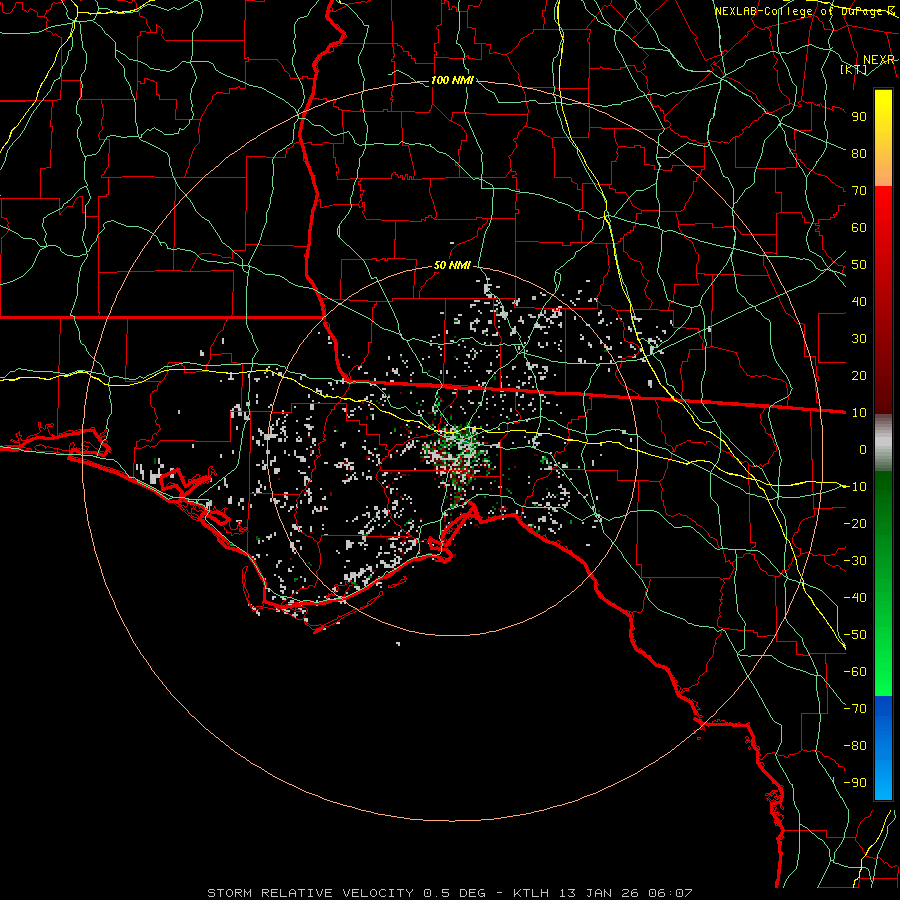
Task: Select the positive 20 value on velocity scale
Action: 859,375
